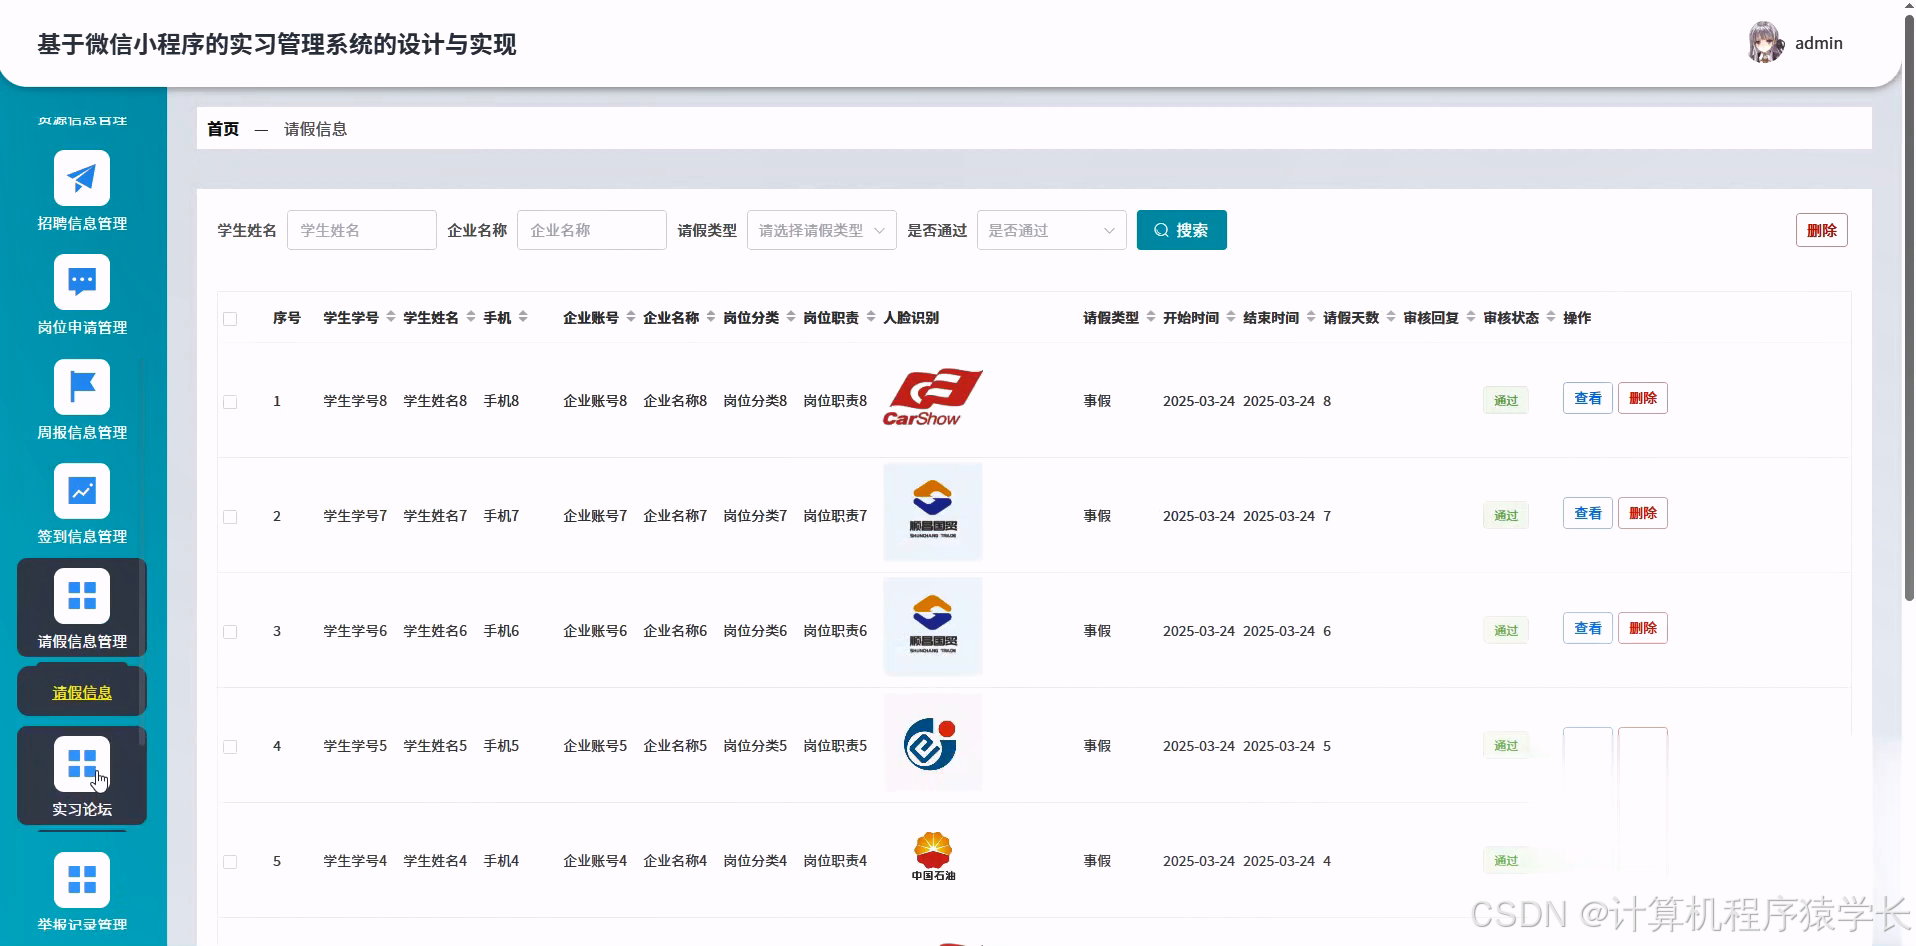Select the 签到信息管理 chart icon
The image size is (1916, 946).
click(x=82, y=491)
